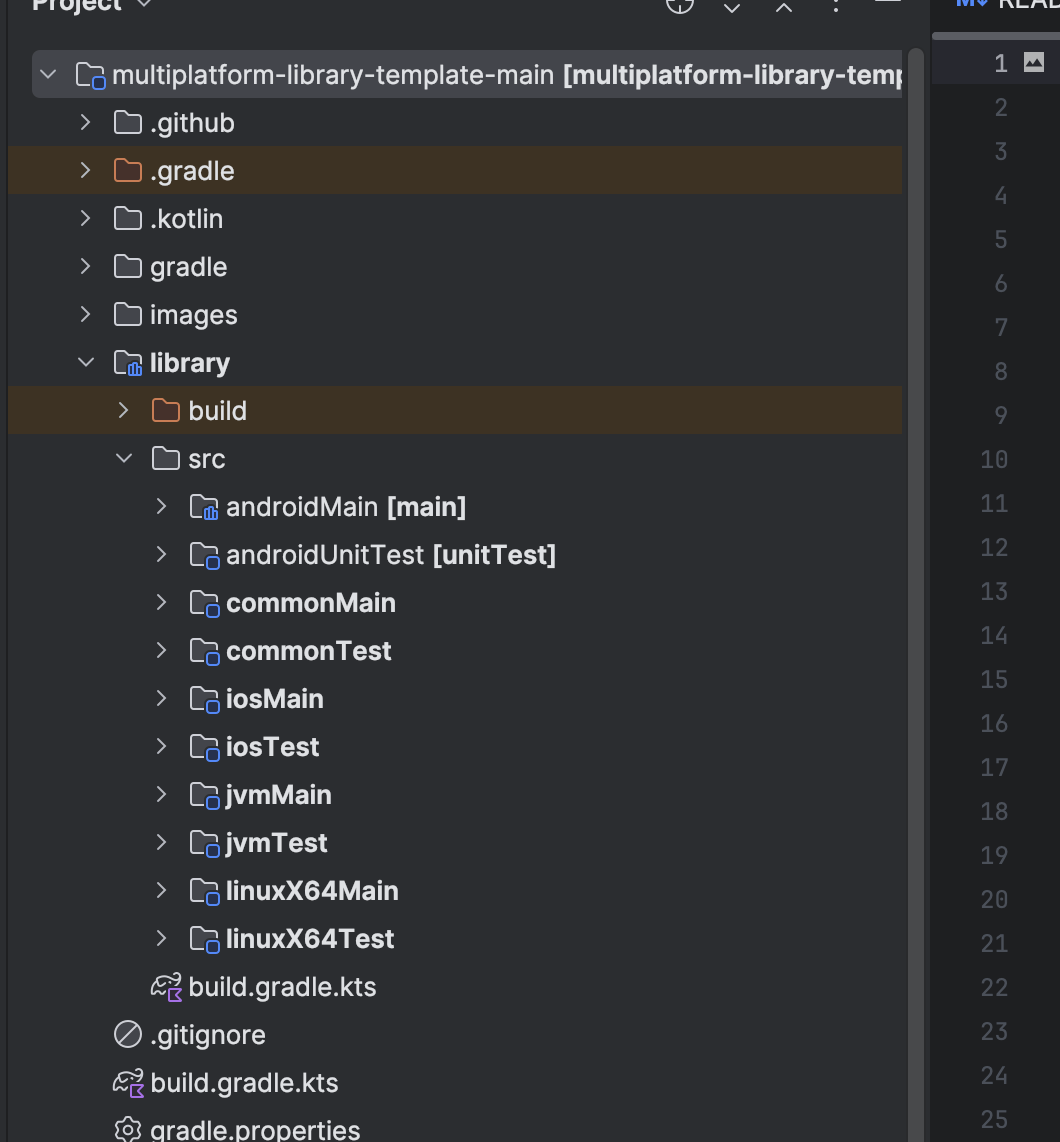Select the build folder under library
The height and width of the screenshot is (1142, 1060).
(x=218, y=410)
